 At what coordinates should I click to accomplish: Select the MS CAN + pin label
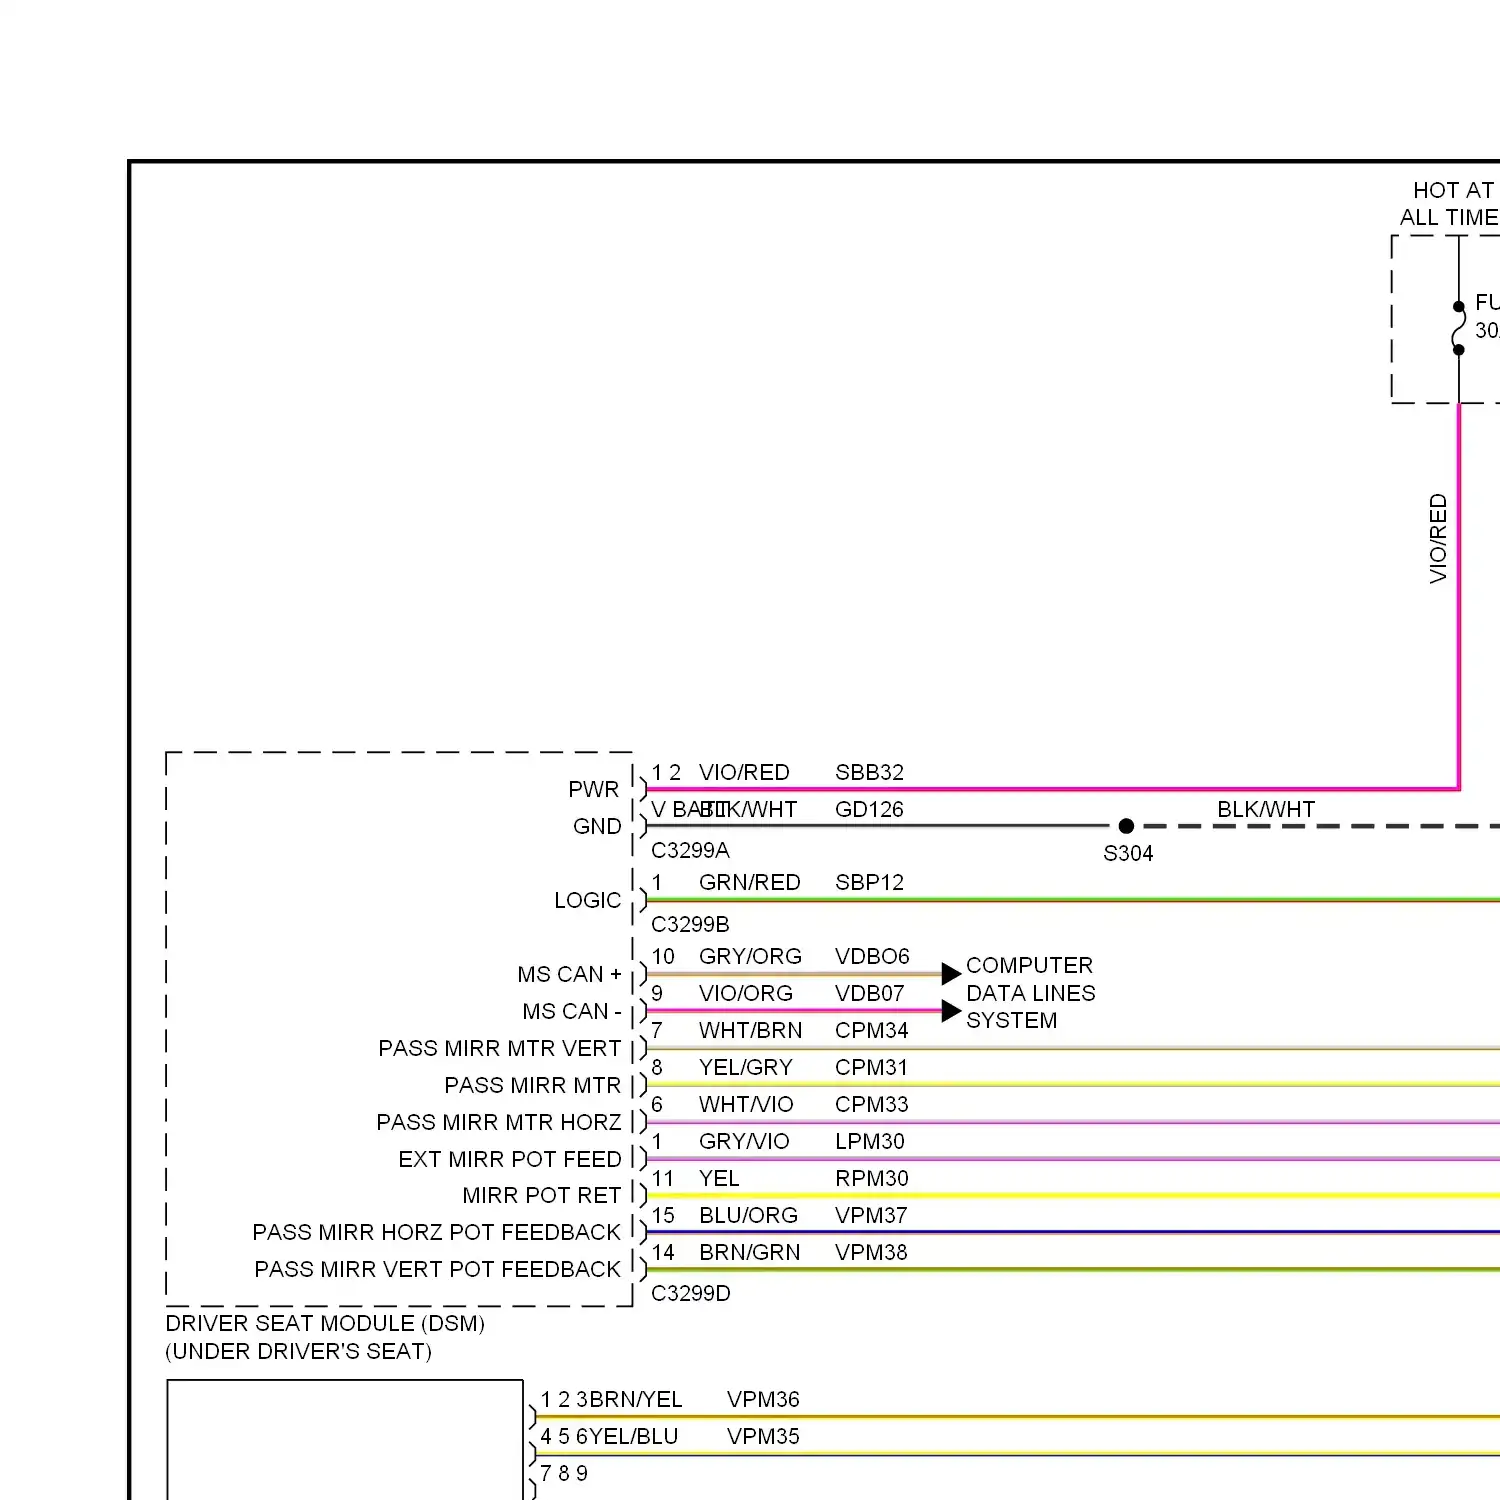pos(569,974)
